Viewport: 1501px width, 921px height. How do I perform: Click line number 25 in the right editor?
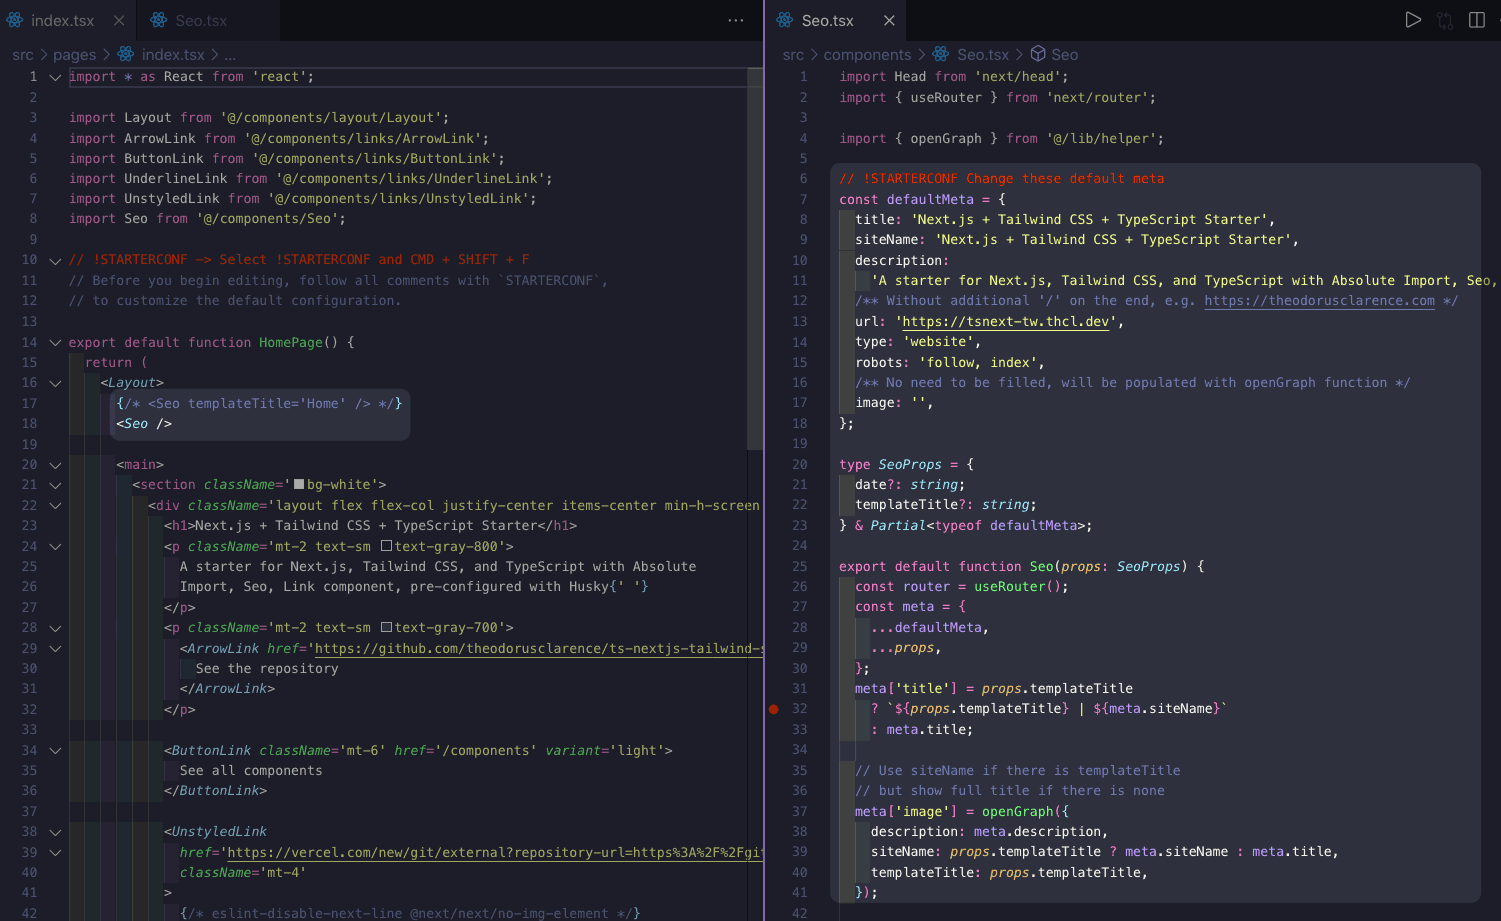[800, 567]
